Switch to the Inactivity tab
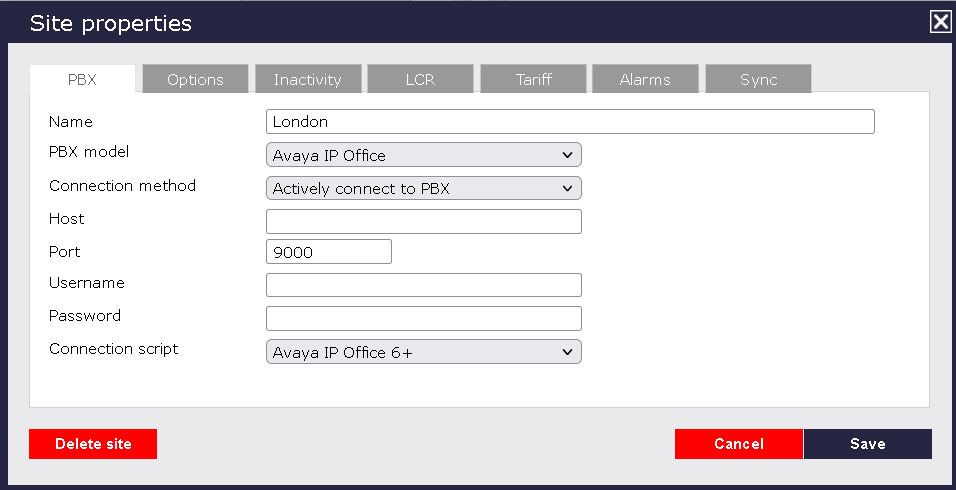956x490 pixels. click(x=308, y=80)
